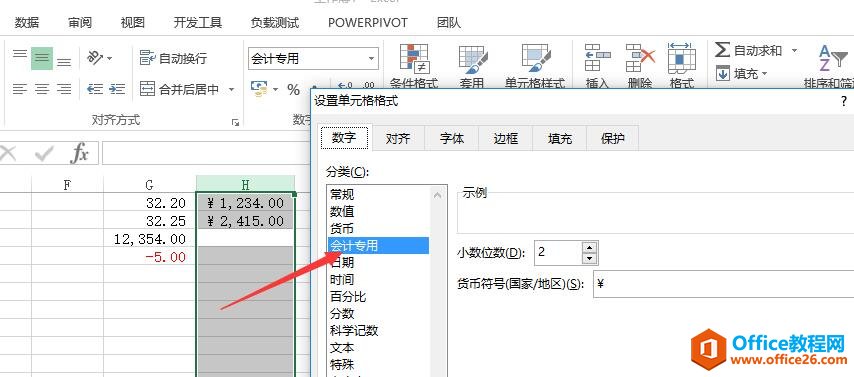Open 单元格样式 cell styles
This screenshot has width=854, height=377.
[535, 66]
